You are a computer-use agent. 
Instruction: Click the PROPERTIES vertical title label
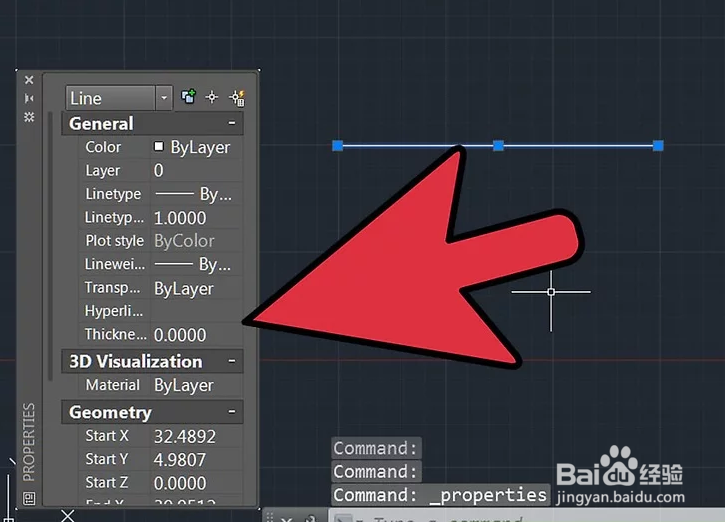coord(29,442)
